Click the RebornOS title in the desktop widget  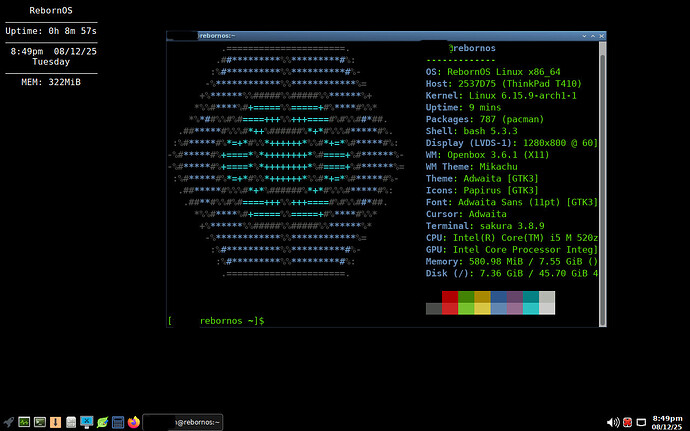[x=51, y=11]
